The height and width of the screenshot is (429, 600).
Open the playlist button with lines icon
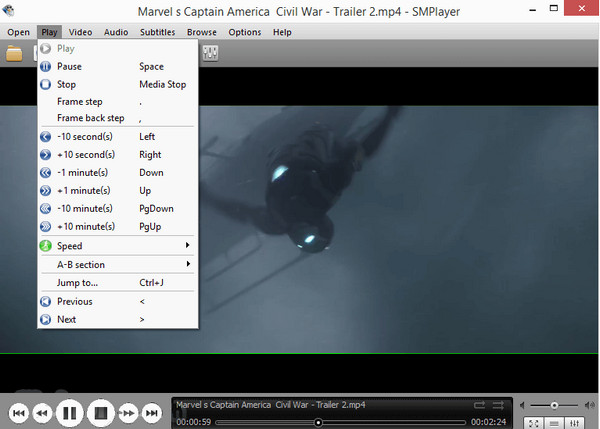point(554,423)
